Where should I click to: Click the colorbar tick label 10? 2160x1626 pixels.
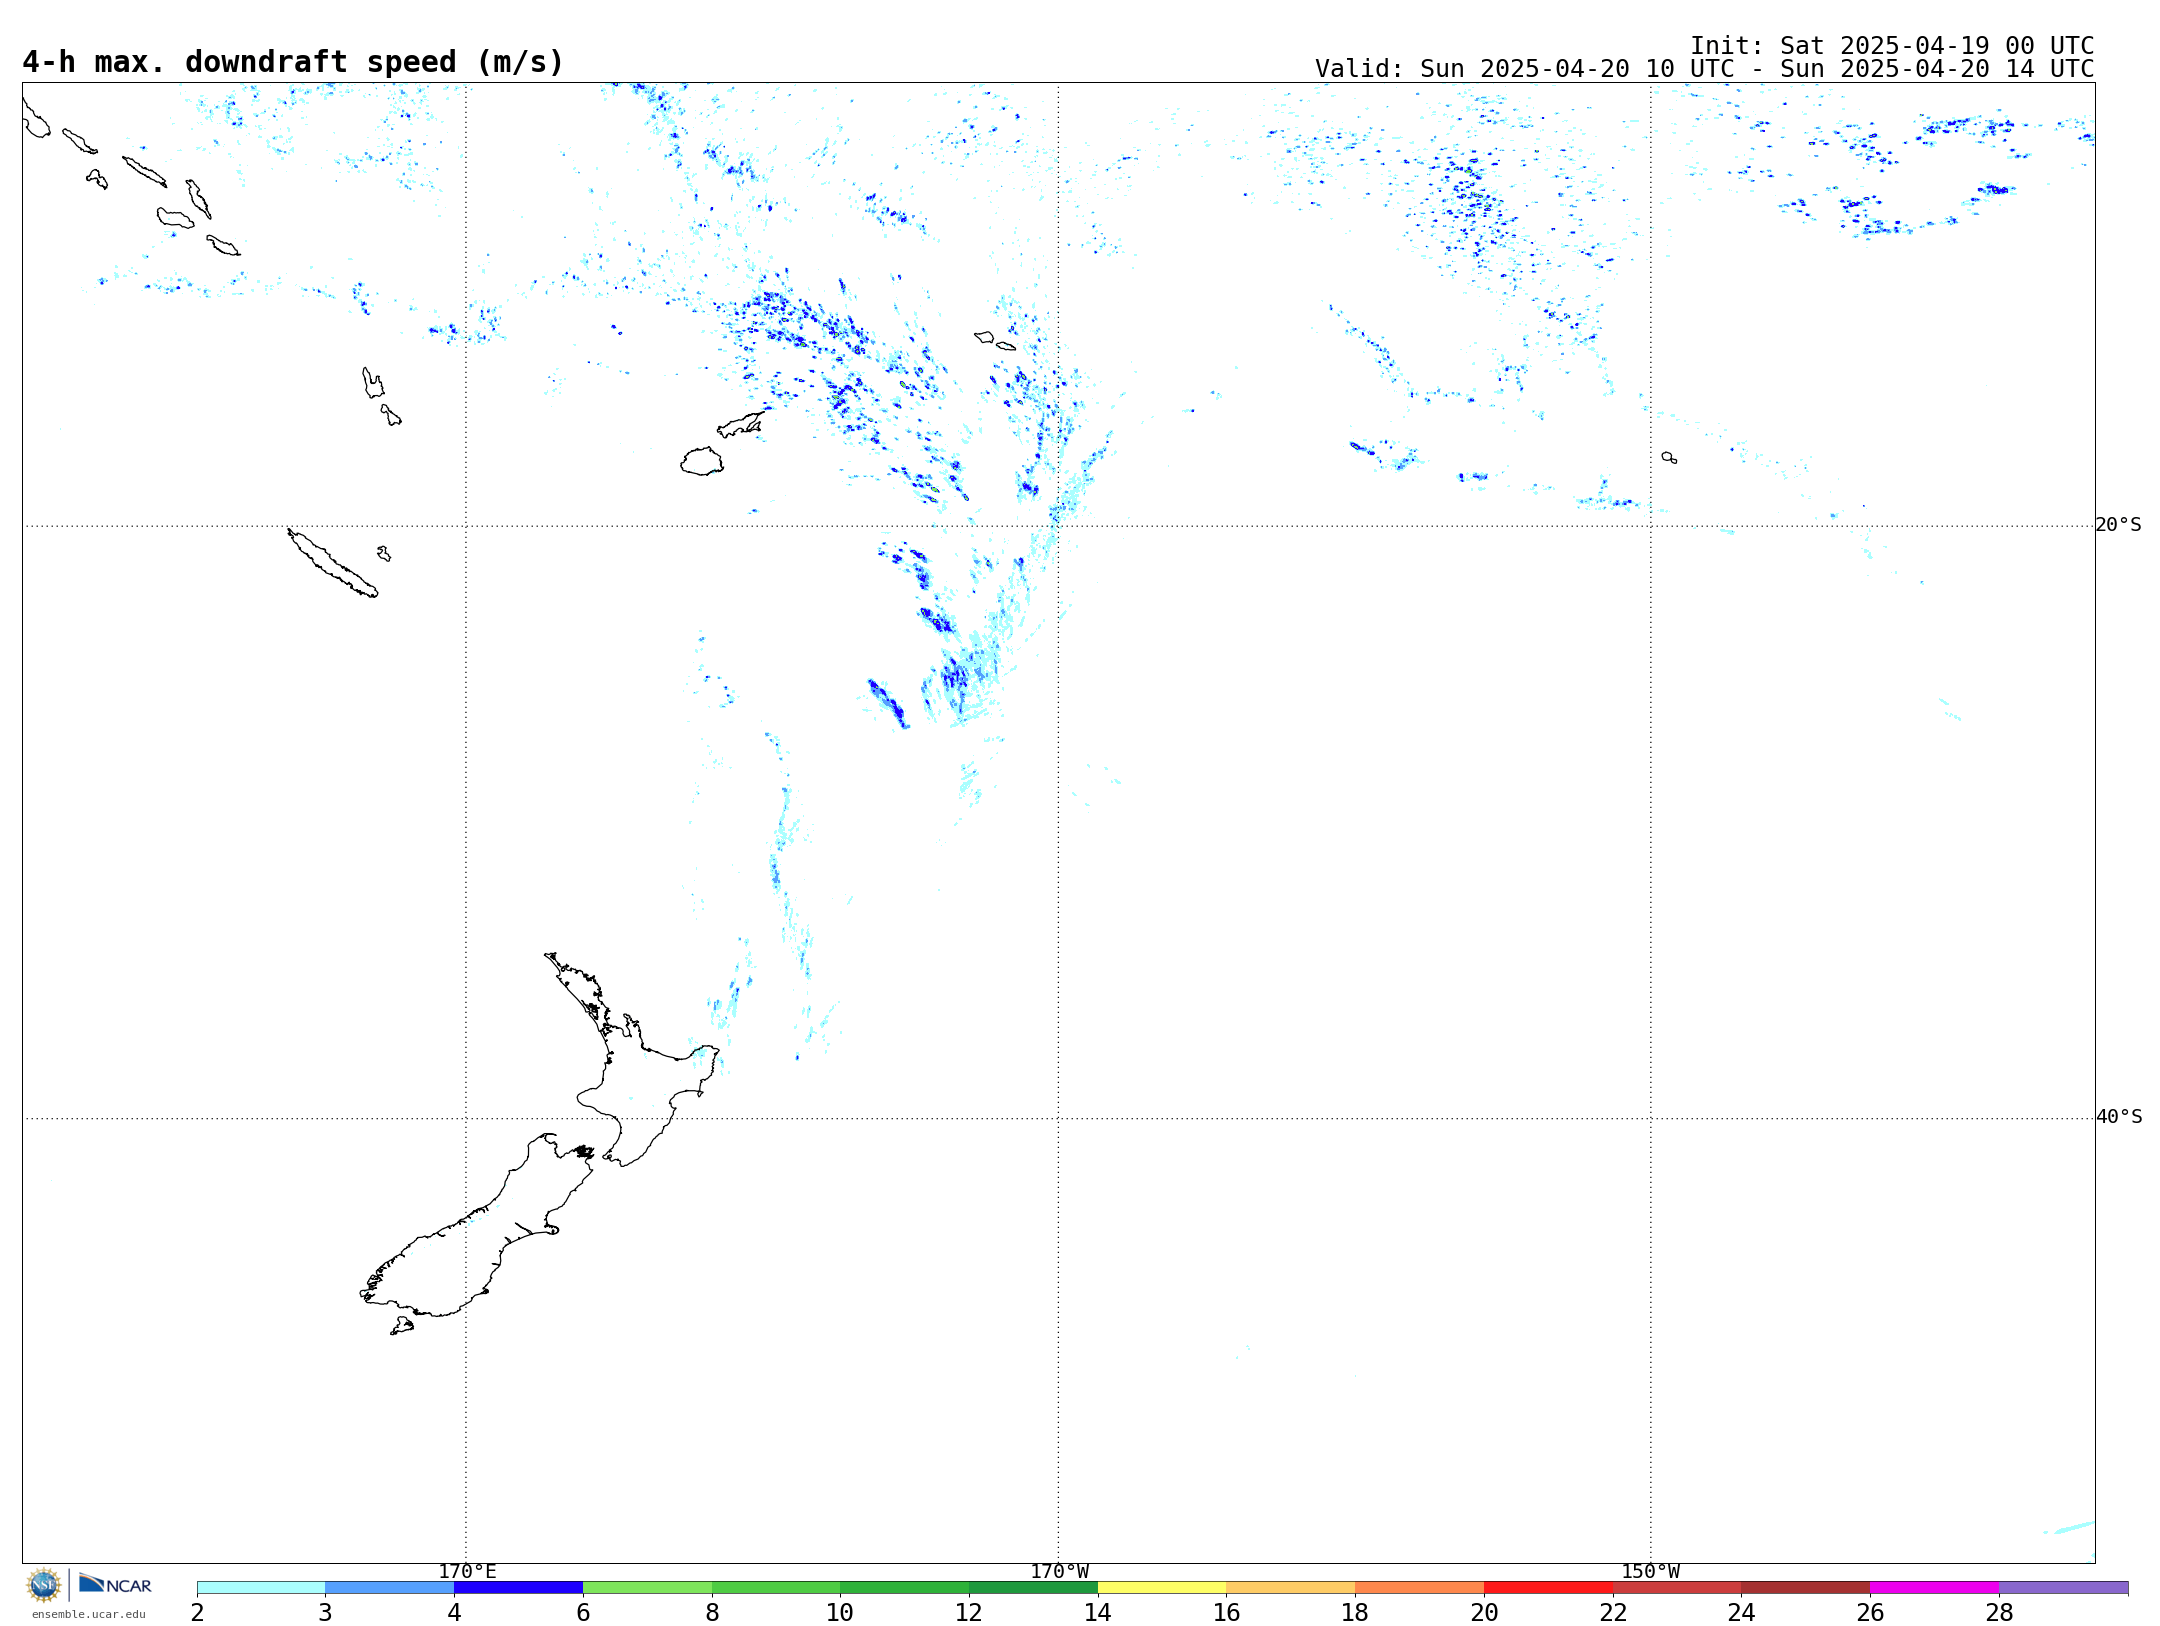point(840,1612)
